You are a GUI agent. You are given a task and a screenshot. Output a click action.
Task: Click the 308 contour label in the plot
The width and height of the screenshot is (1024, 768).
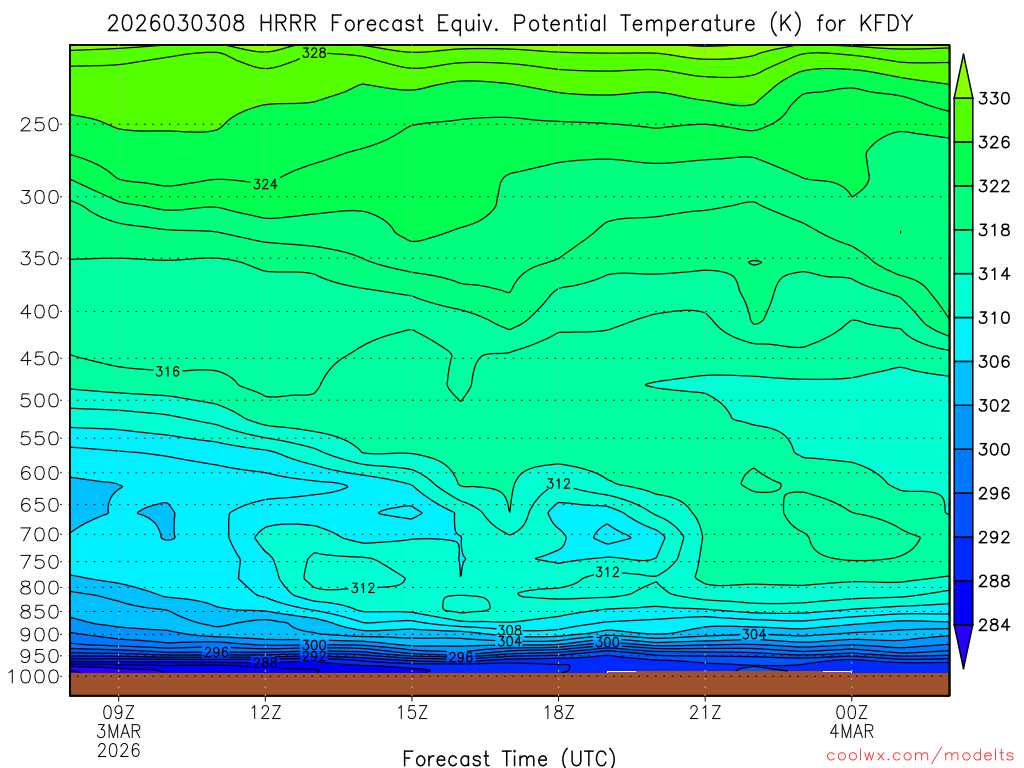pyautogui.click(x=510, y=630)
